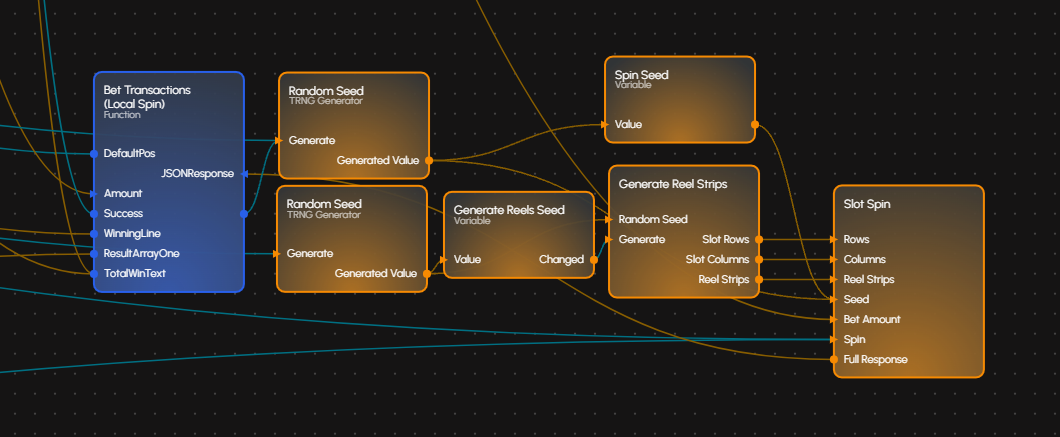The image size is (1060, 437).
Task: Click Generated Value output port on top Random Seed
Action: [x=429, y=160]
